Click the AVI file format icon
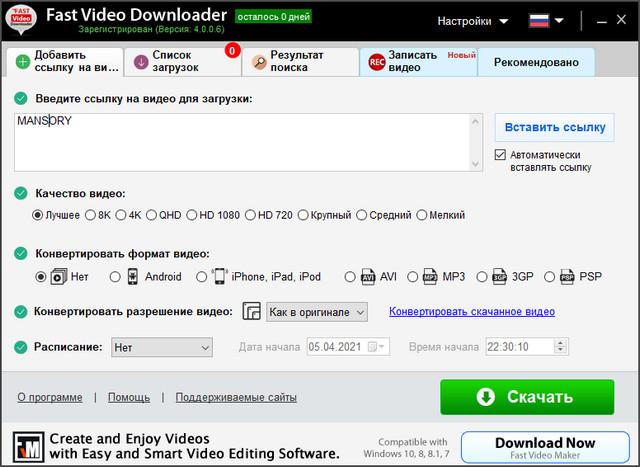This screenshot has height=467, width=640. pos(368,276)
